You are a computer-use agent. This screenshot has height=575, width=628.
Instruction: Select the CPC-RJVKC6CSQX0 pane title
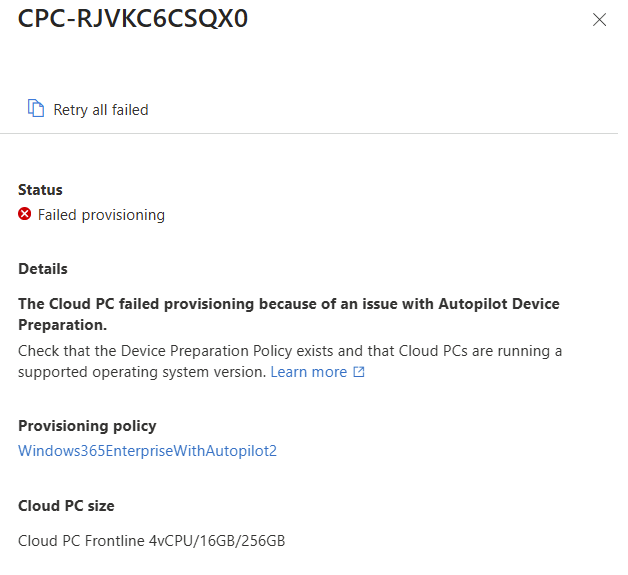[133, 19]
